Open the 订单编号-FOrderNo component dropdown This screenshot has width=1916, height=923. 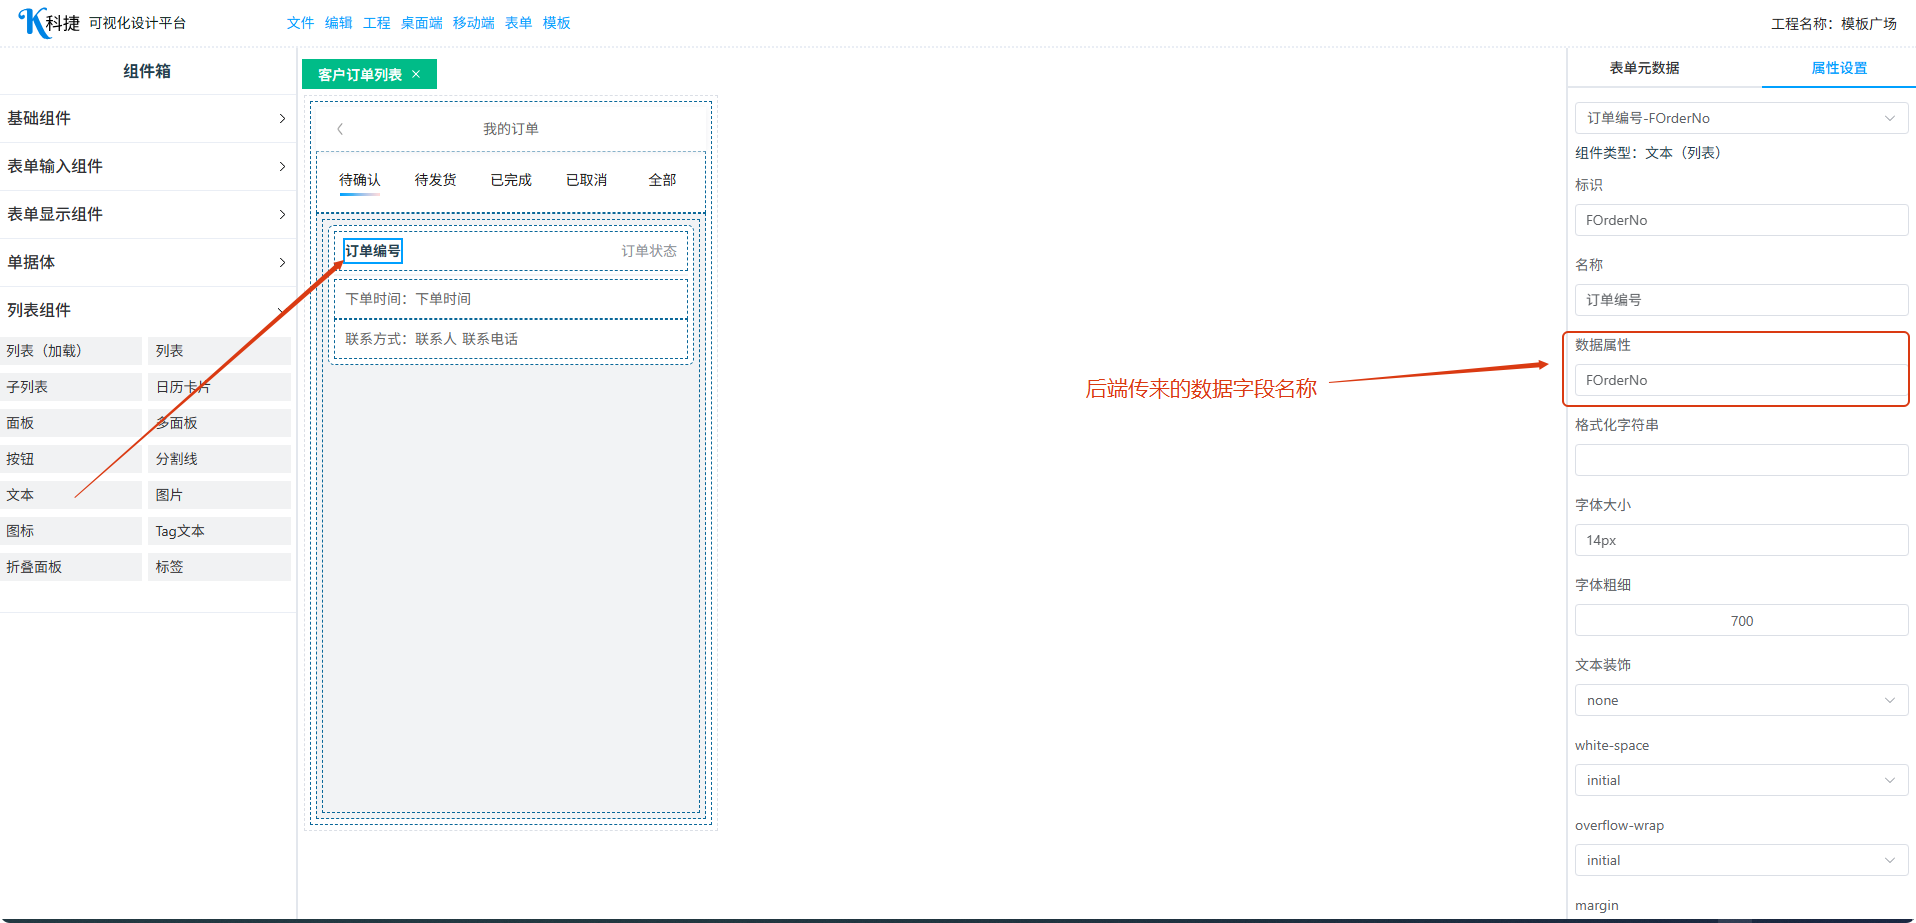tap(1740, 118)
